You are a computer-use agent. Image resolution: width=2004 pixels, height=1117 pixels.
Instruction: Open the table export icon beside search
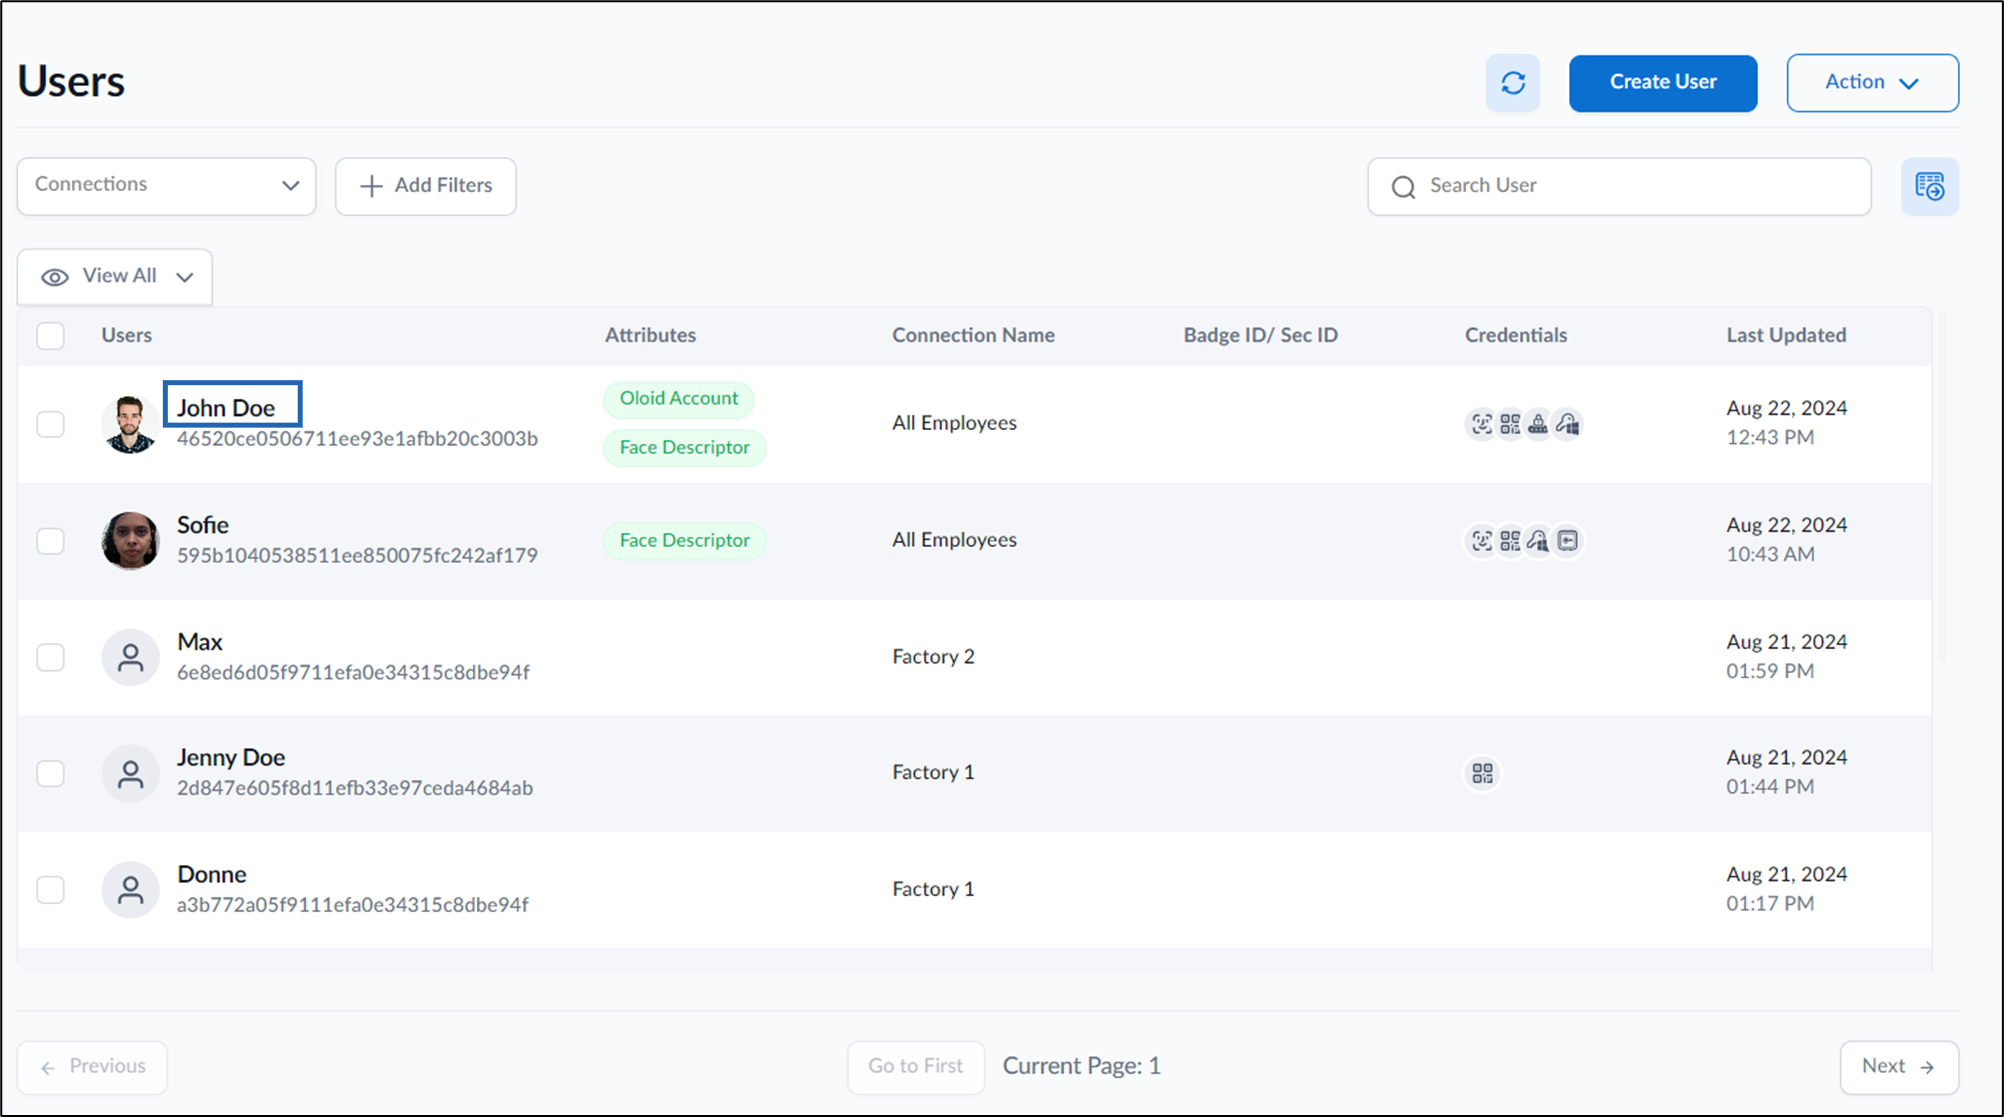tap(1929, 186)
